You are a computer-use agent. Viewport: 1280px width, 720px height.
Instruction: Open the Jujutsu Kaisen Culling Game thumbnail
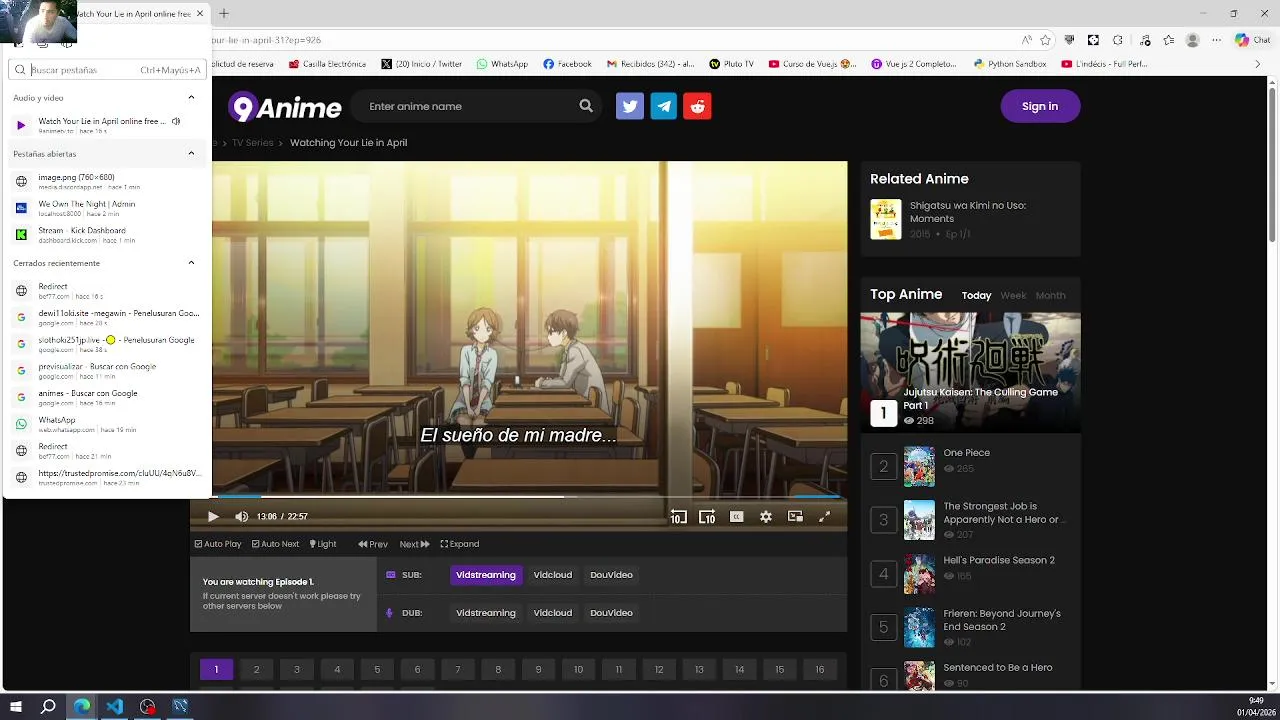point(970,372)
